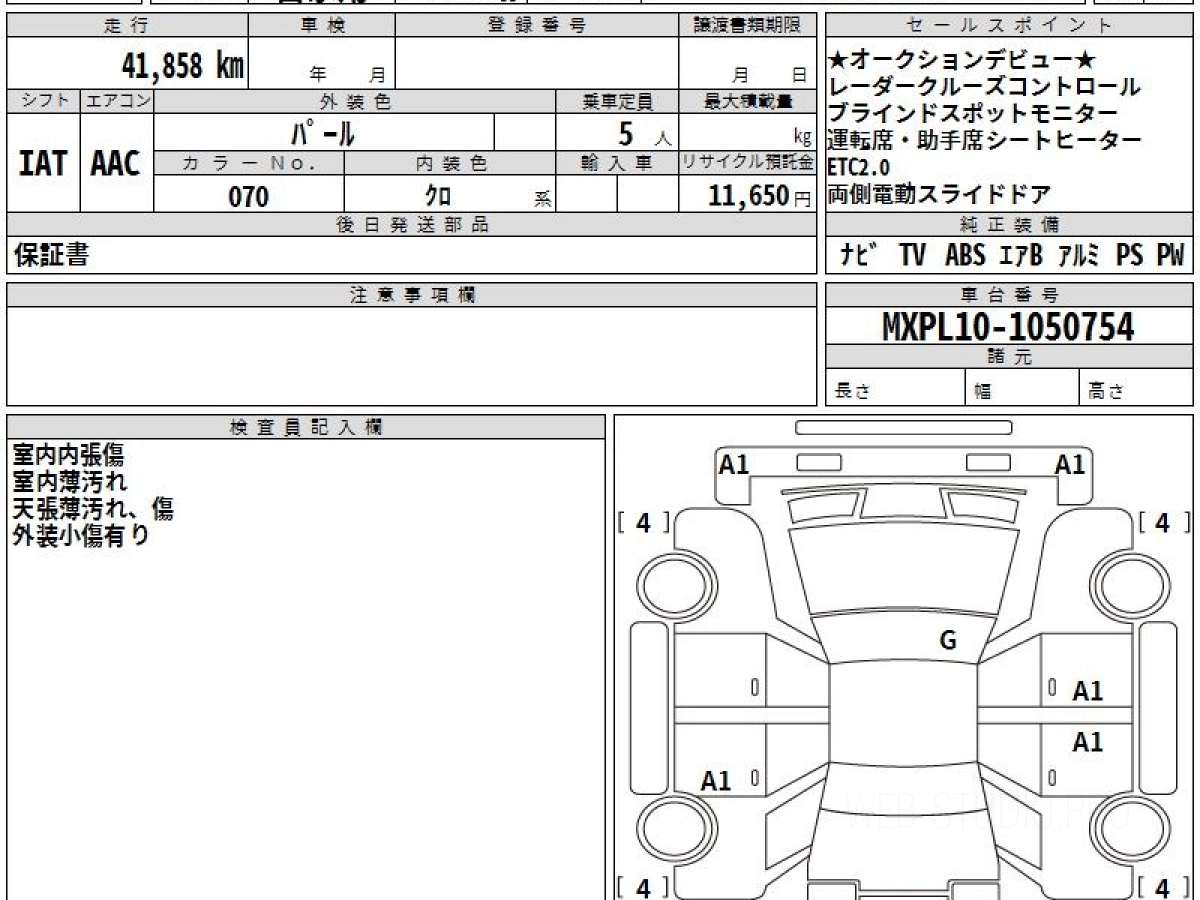1200x900 pixels.
Task: Click the 高さ field label
Action: pyautogui.click(x=1106, y=392)
